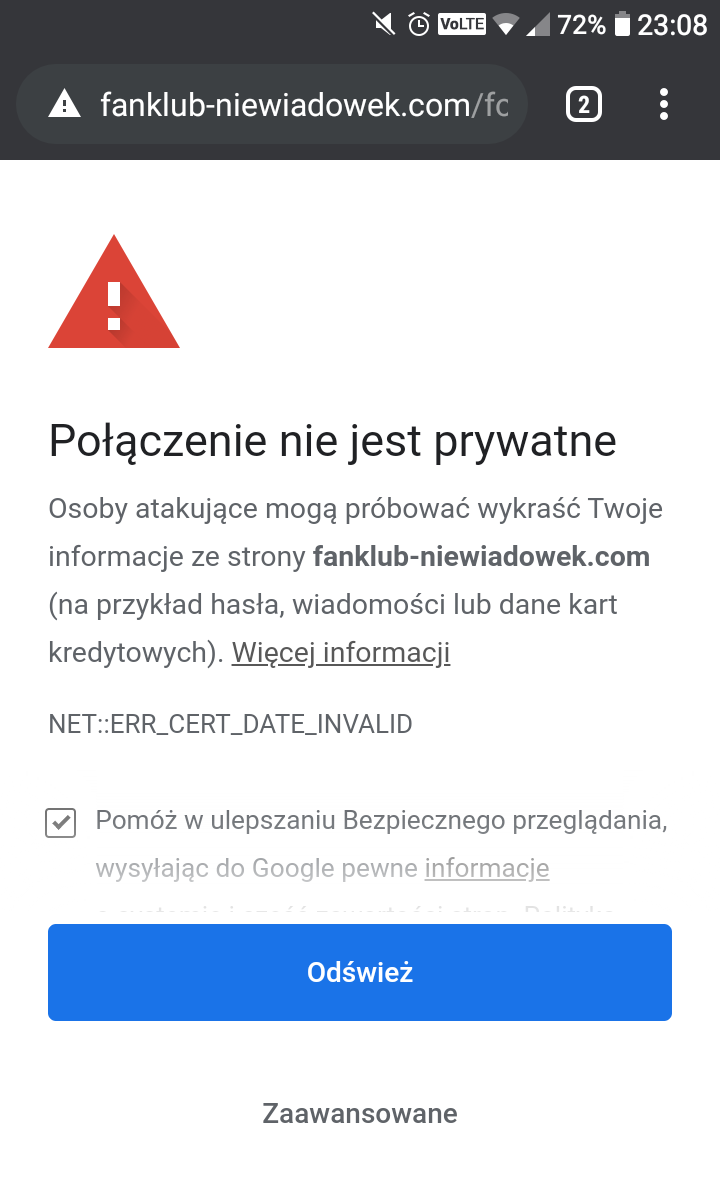Viewport: 720px width, 1193px height.
Task: Tap the alarm clock status icon
Action: pyautogui.click(x=420, y=24)
